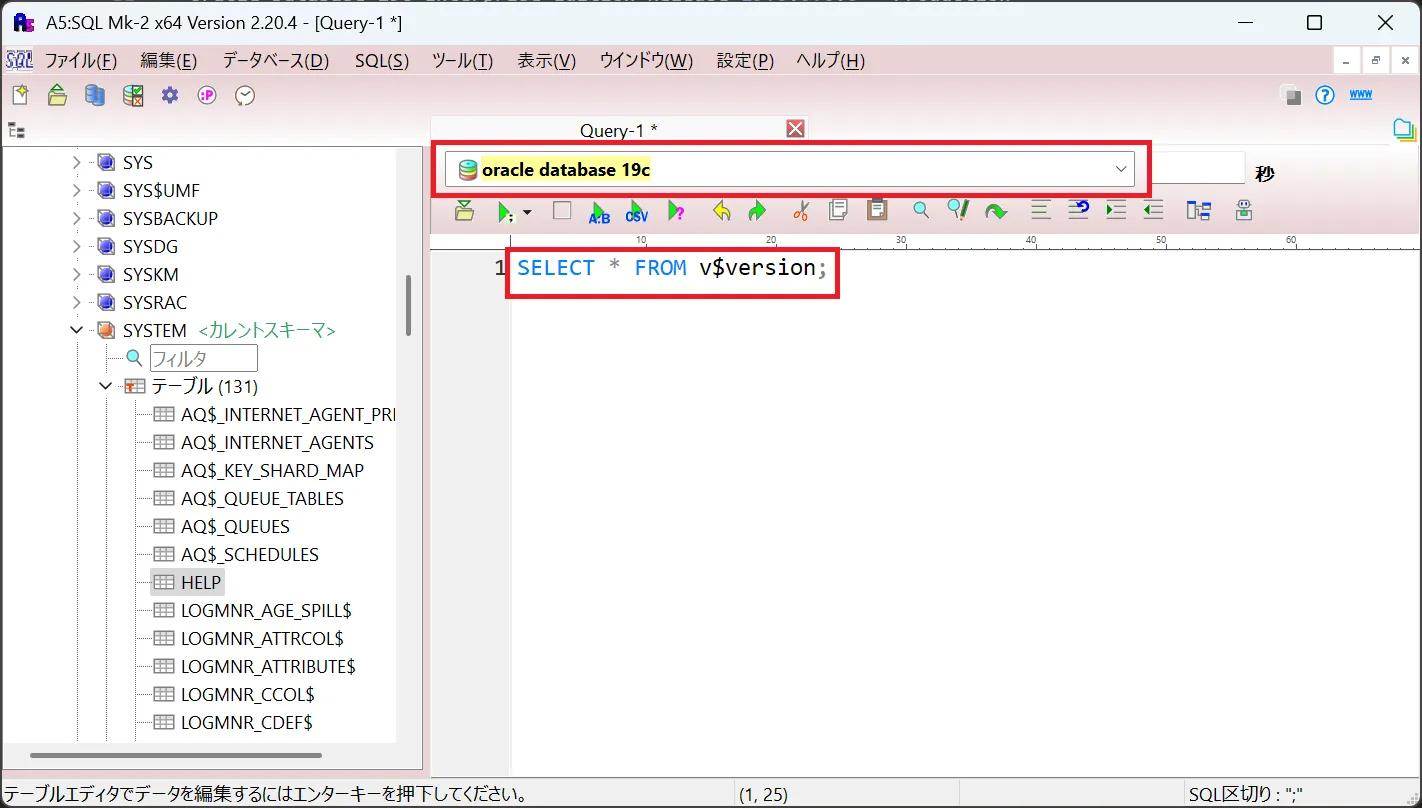Open the www web link icon
The height and width of the screenshot is (808, 1422).
[x=1361, y=95]
